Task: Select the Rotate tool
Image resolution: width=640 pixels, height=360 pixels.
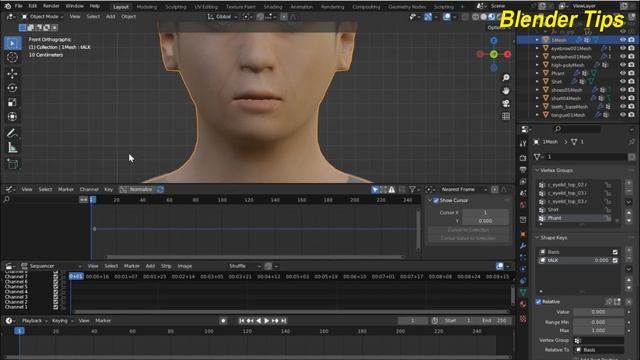Action: click(x=12, y=88)
